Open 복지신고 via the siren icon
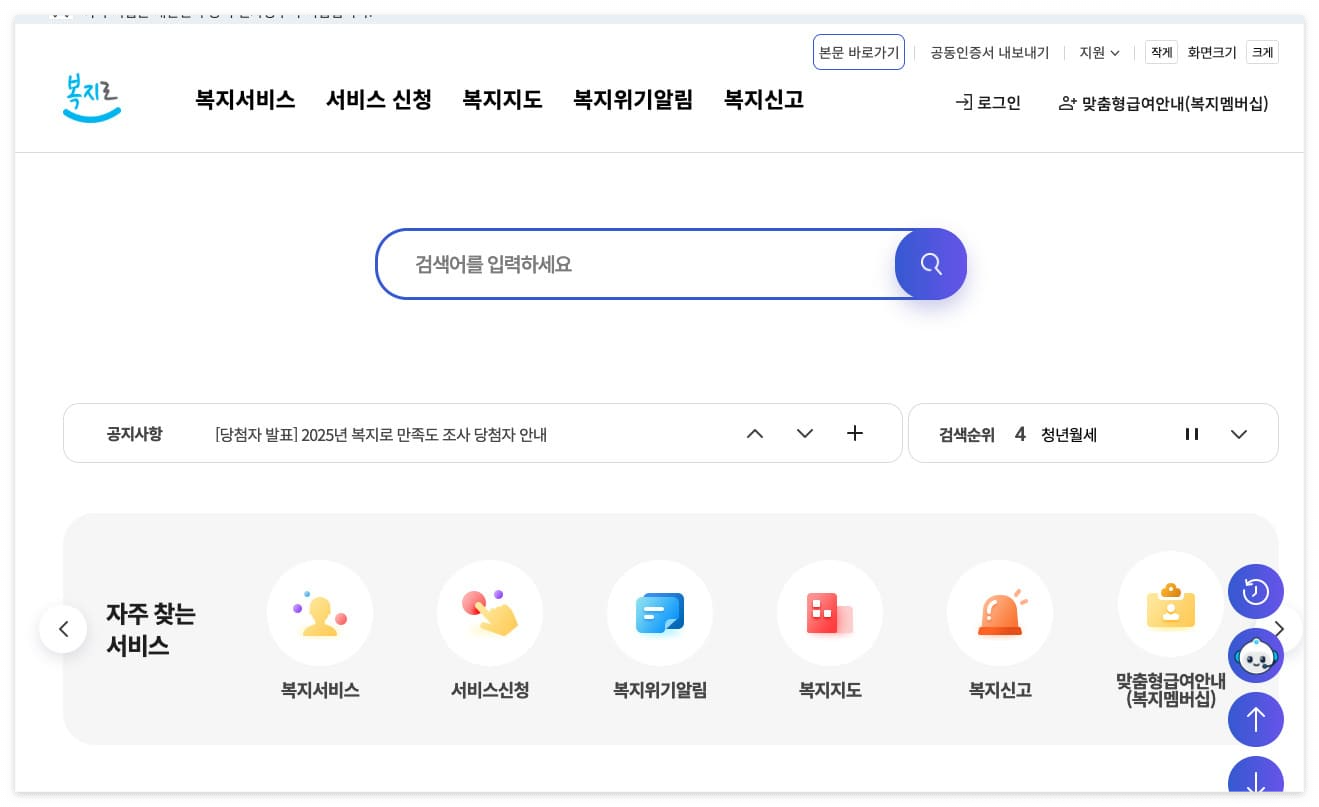The width and height of the screenshot is (1319, 807). coord(1000,613)
